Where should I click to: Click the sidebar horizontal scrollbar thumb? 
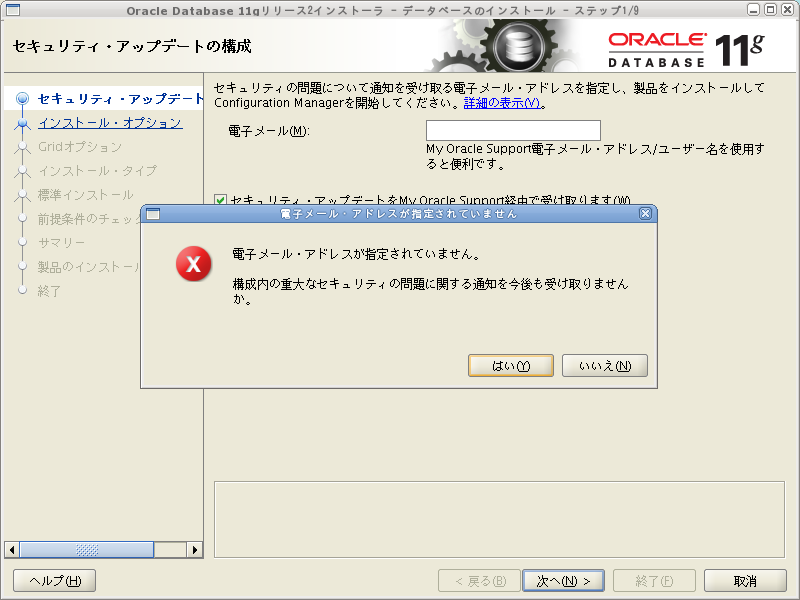(x=87, y=549)
